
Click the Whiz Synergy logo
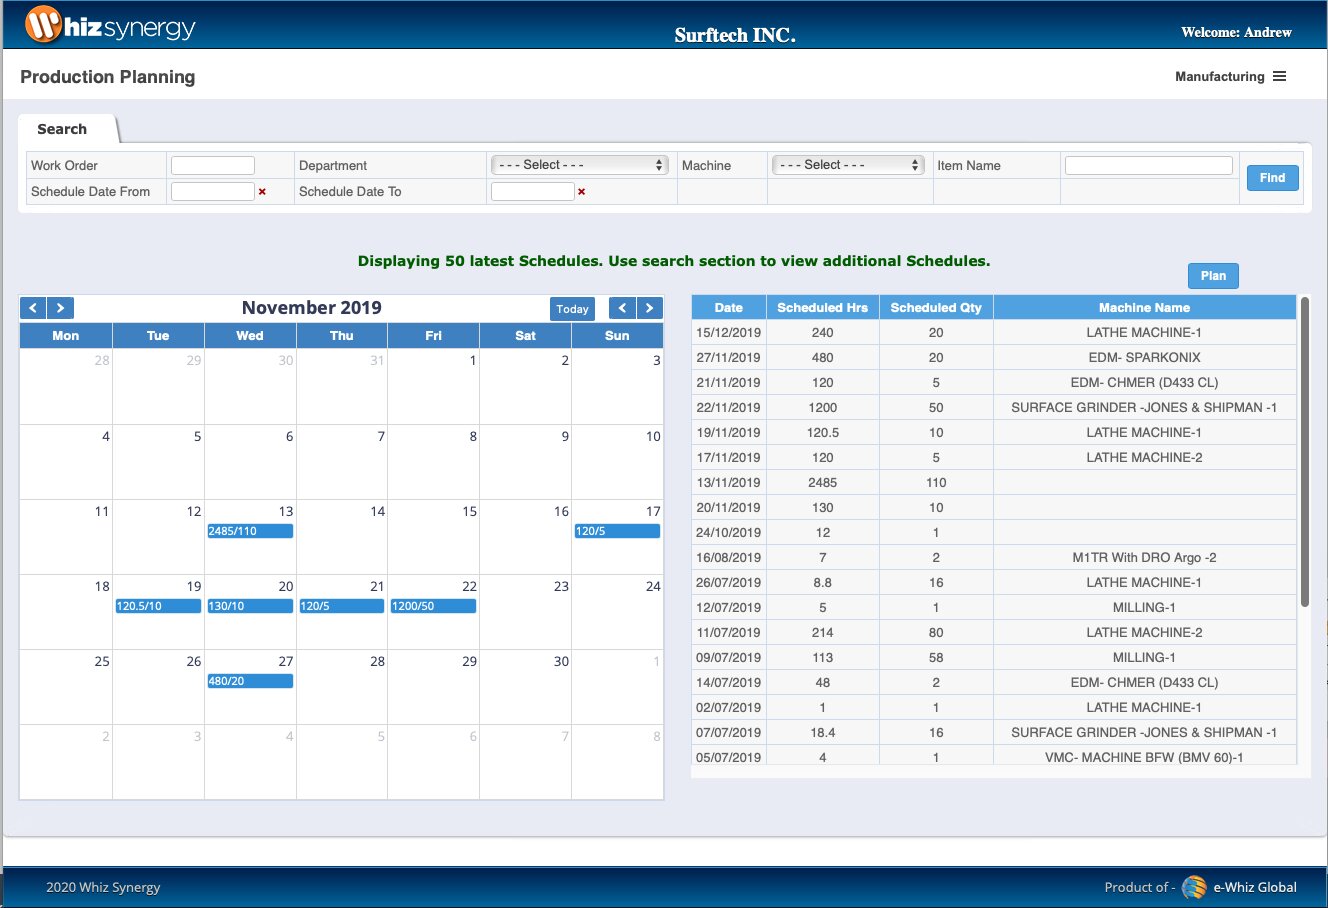coord(110,26)
